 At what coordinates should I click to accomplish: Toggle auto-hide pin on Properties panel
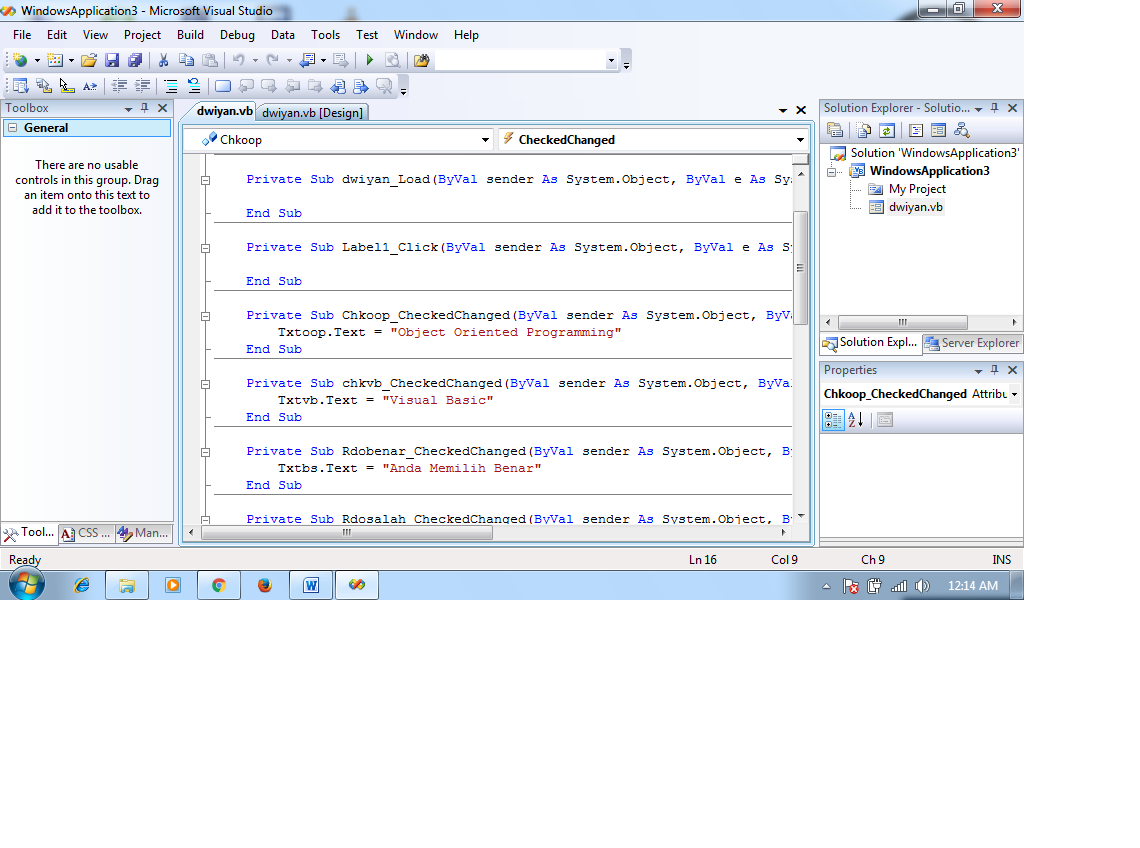[995, 370]
